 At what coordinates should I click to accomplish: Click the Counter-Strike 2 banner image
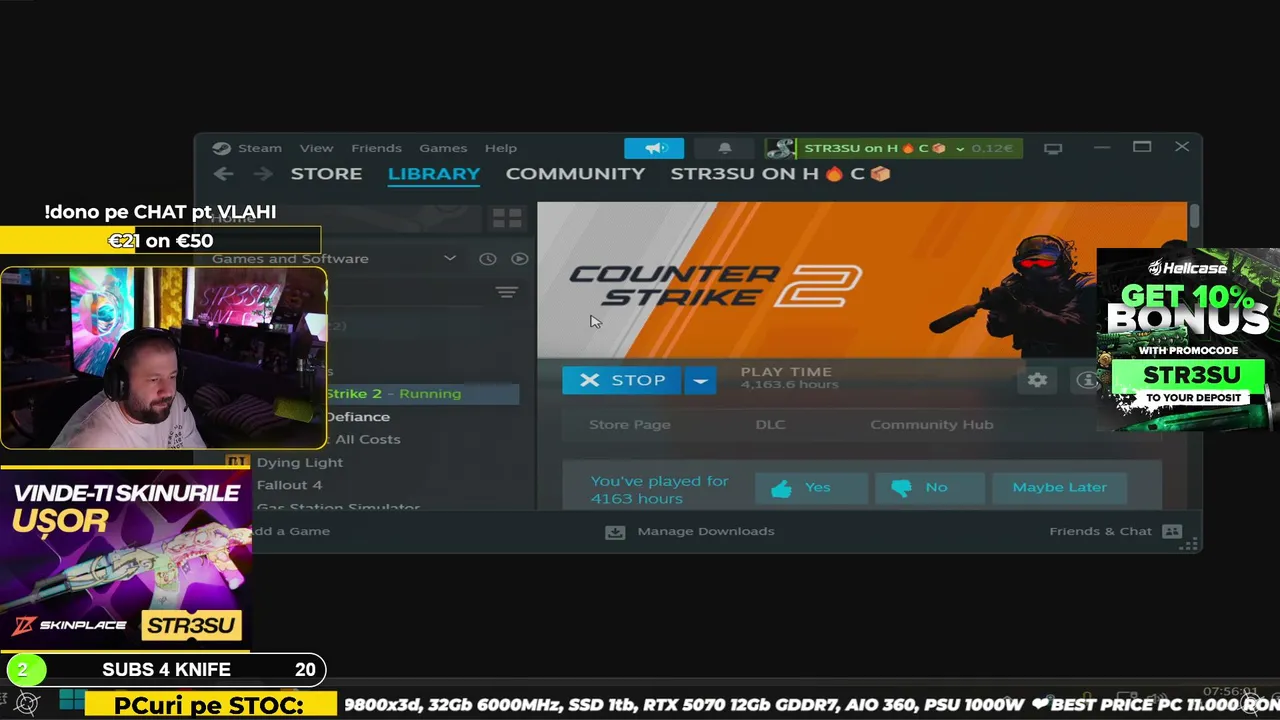coord(862,280)
